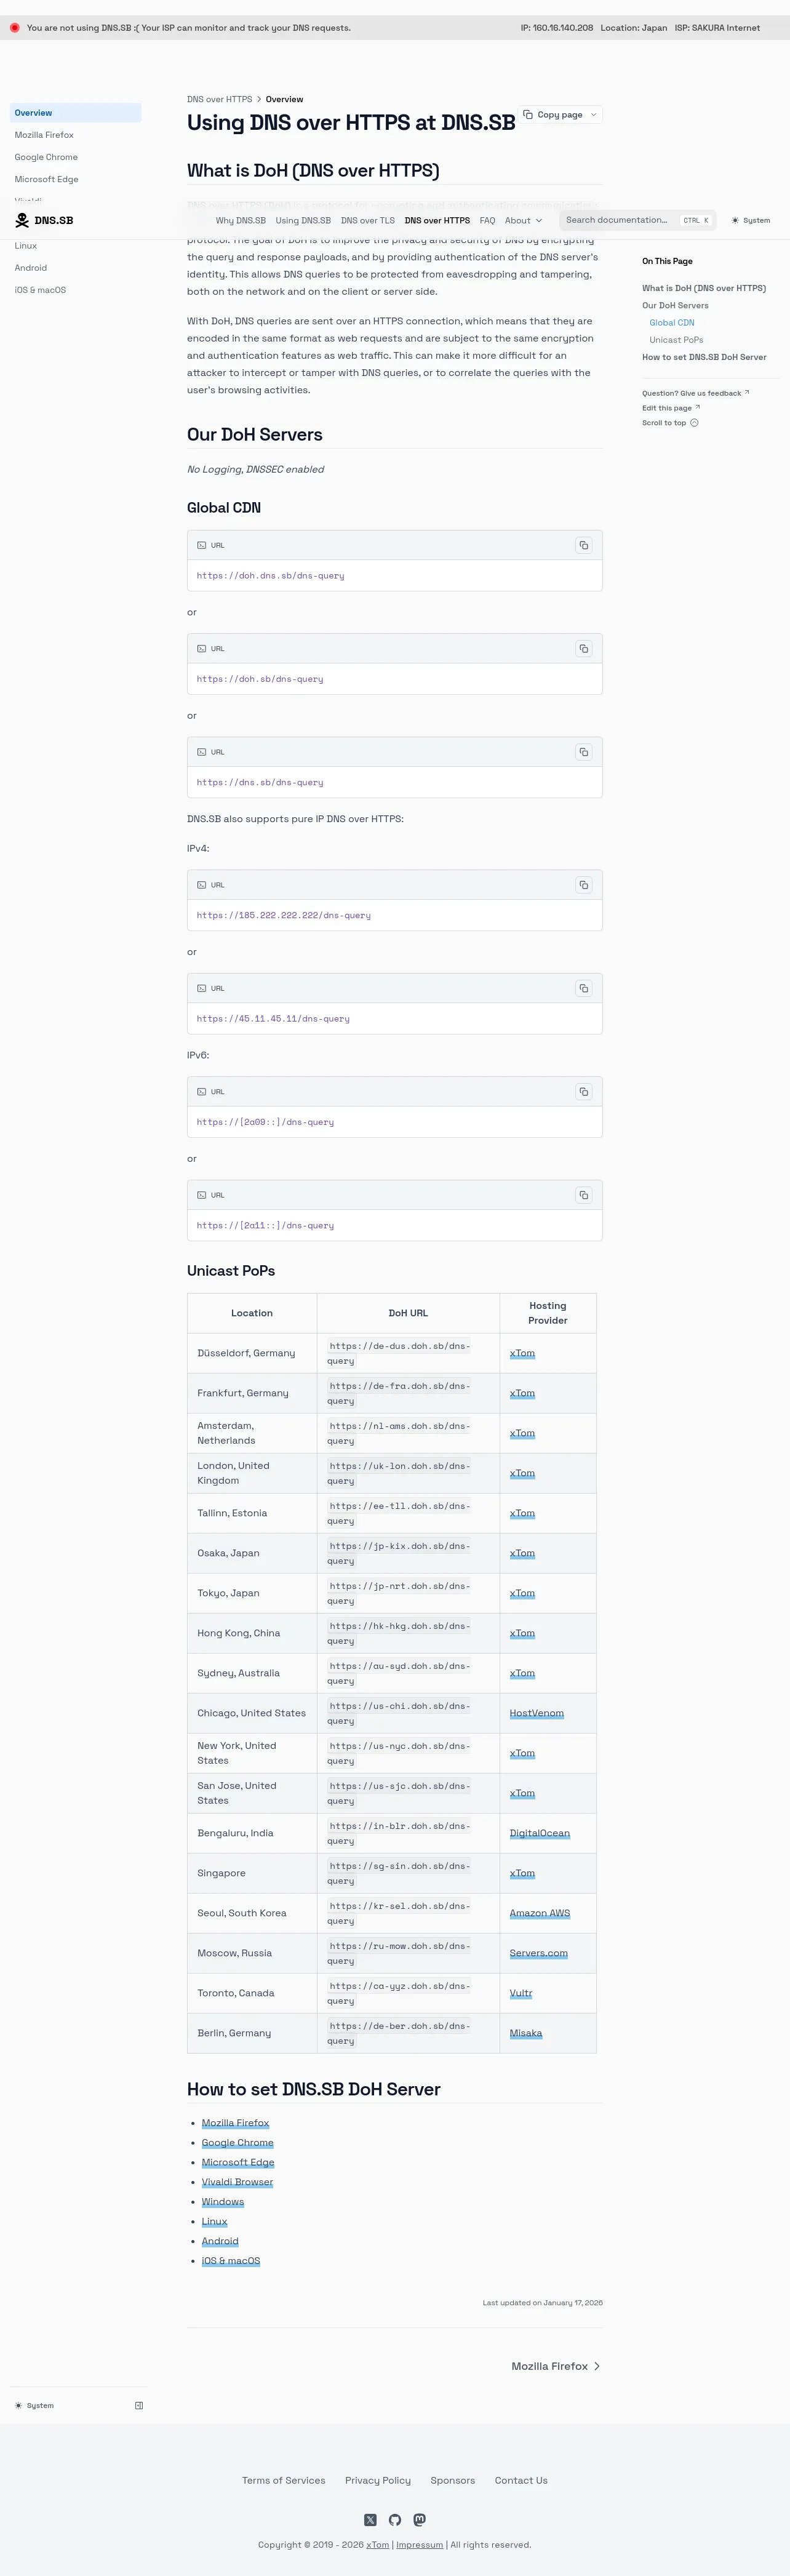Open Misaka hosting provider link
Image resolution: width=790 pixels, height=2576 pixels.
525,2033
